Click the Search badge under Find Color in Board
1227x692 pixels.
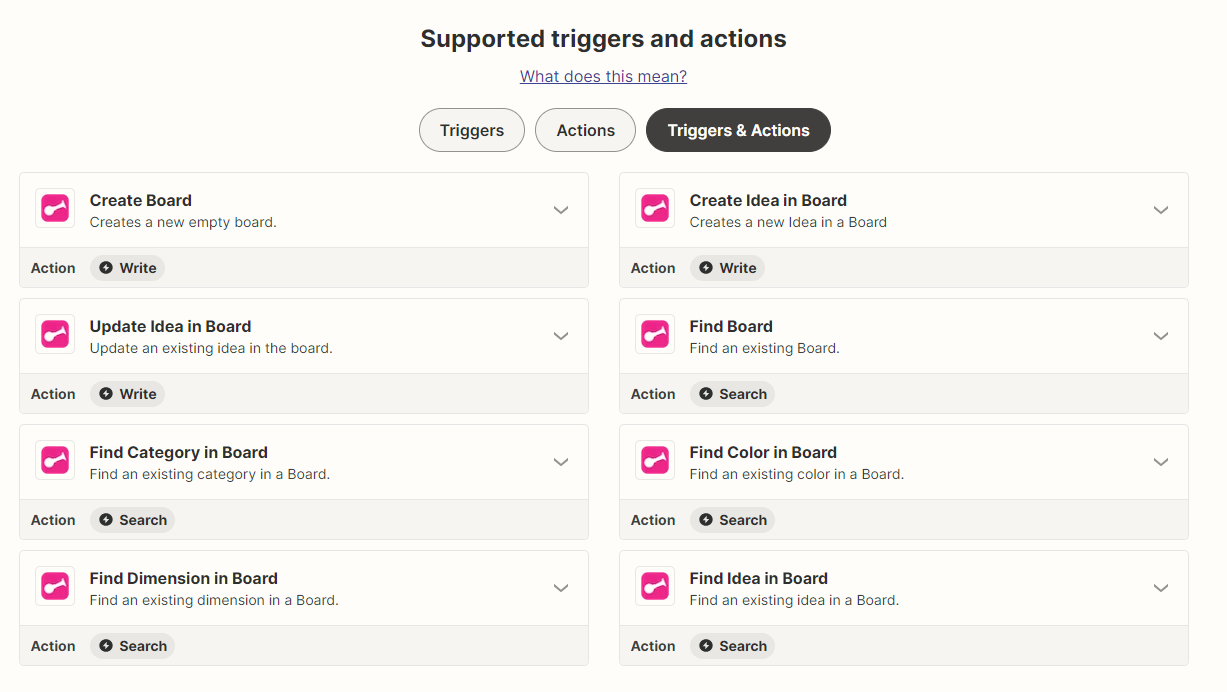pos(732,520)
